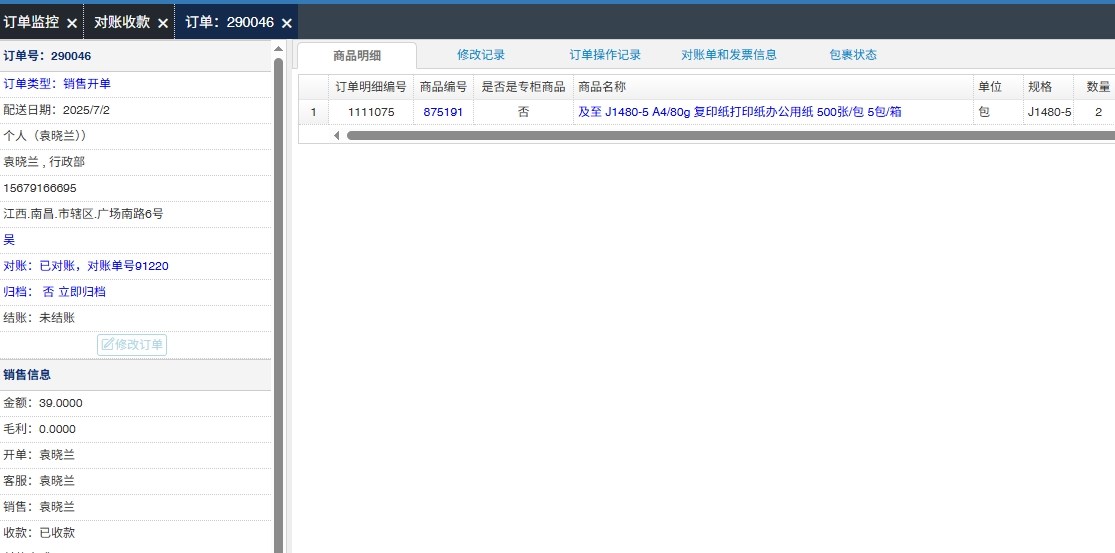Click the 收款：已收款 line
The image size is (1115, 553).
(x=136, y=533)
